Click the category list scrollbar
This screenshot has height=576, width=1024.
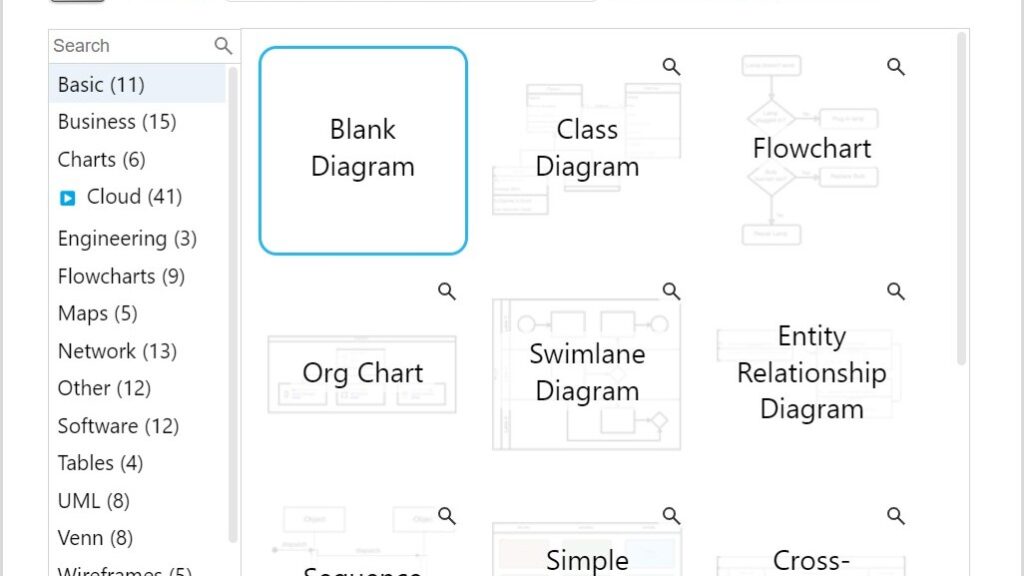coord(233,300)
